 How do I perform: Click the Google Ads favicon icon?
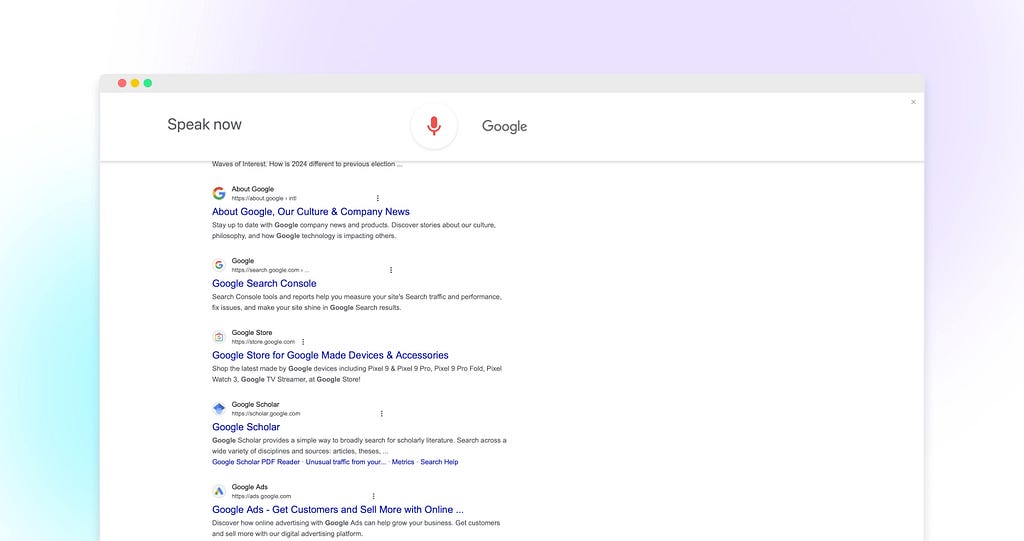(x=219, y=491)
